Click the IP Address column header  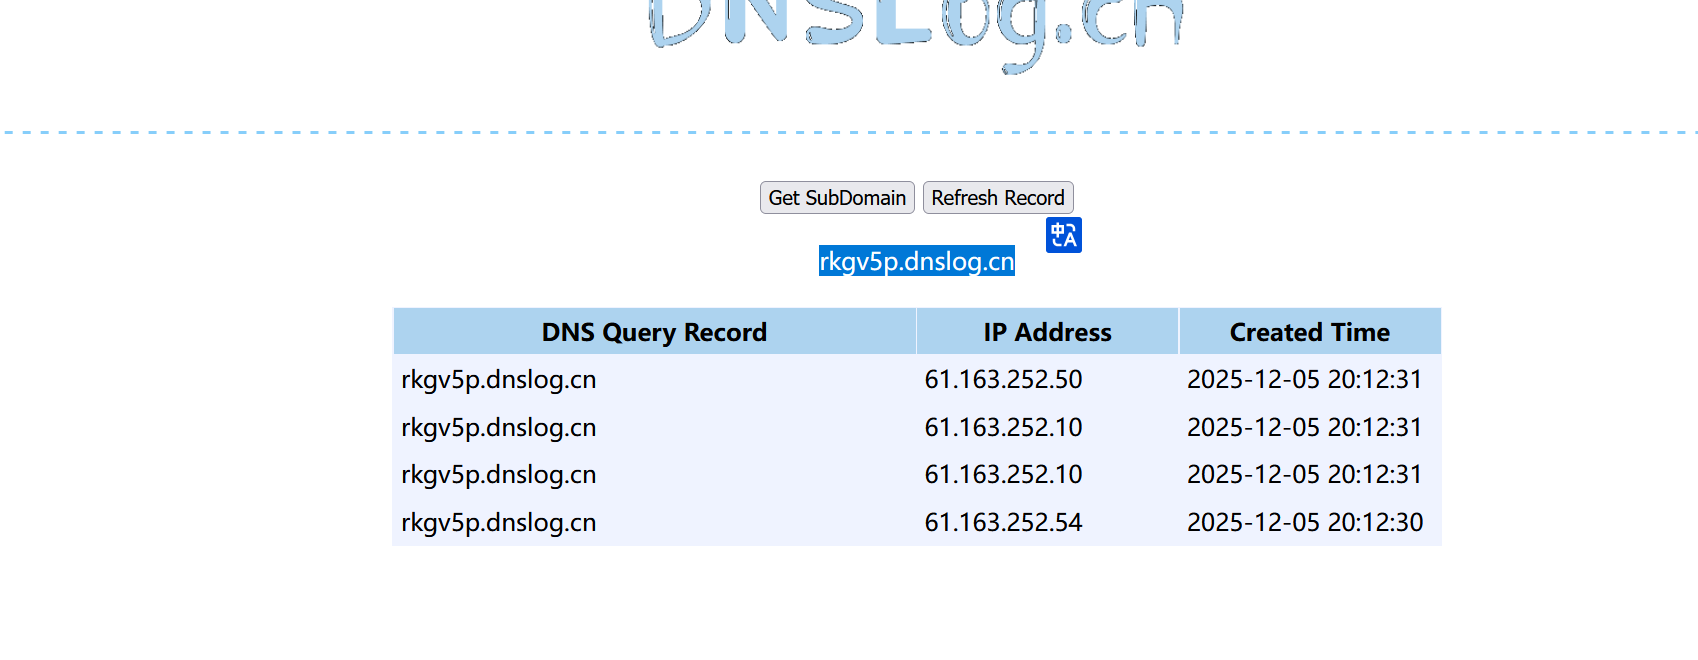click(x=1047, y=332)
